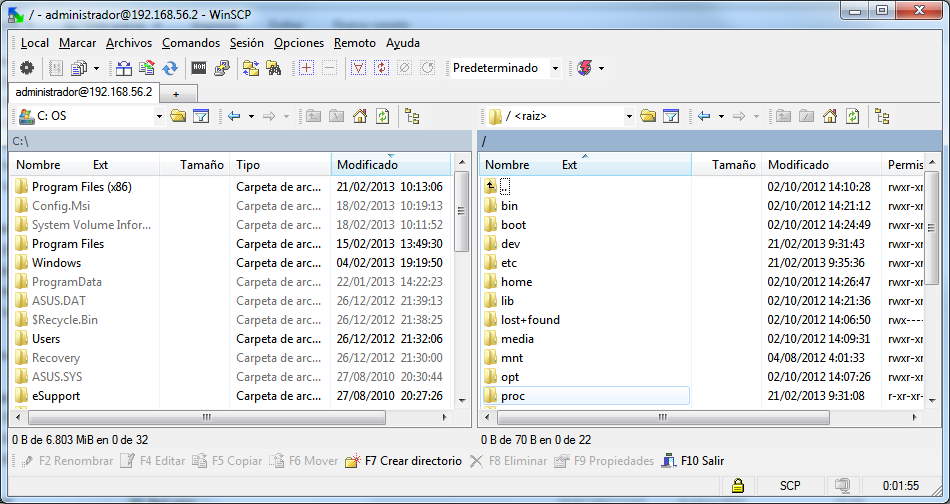Click F7 Crear directorio button
950x504 pixels.
(x=404, y=461)
